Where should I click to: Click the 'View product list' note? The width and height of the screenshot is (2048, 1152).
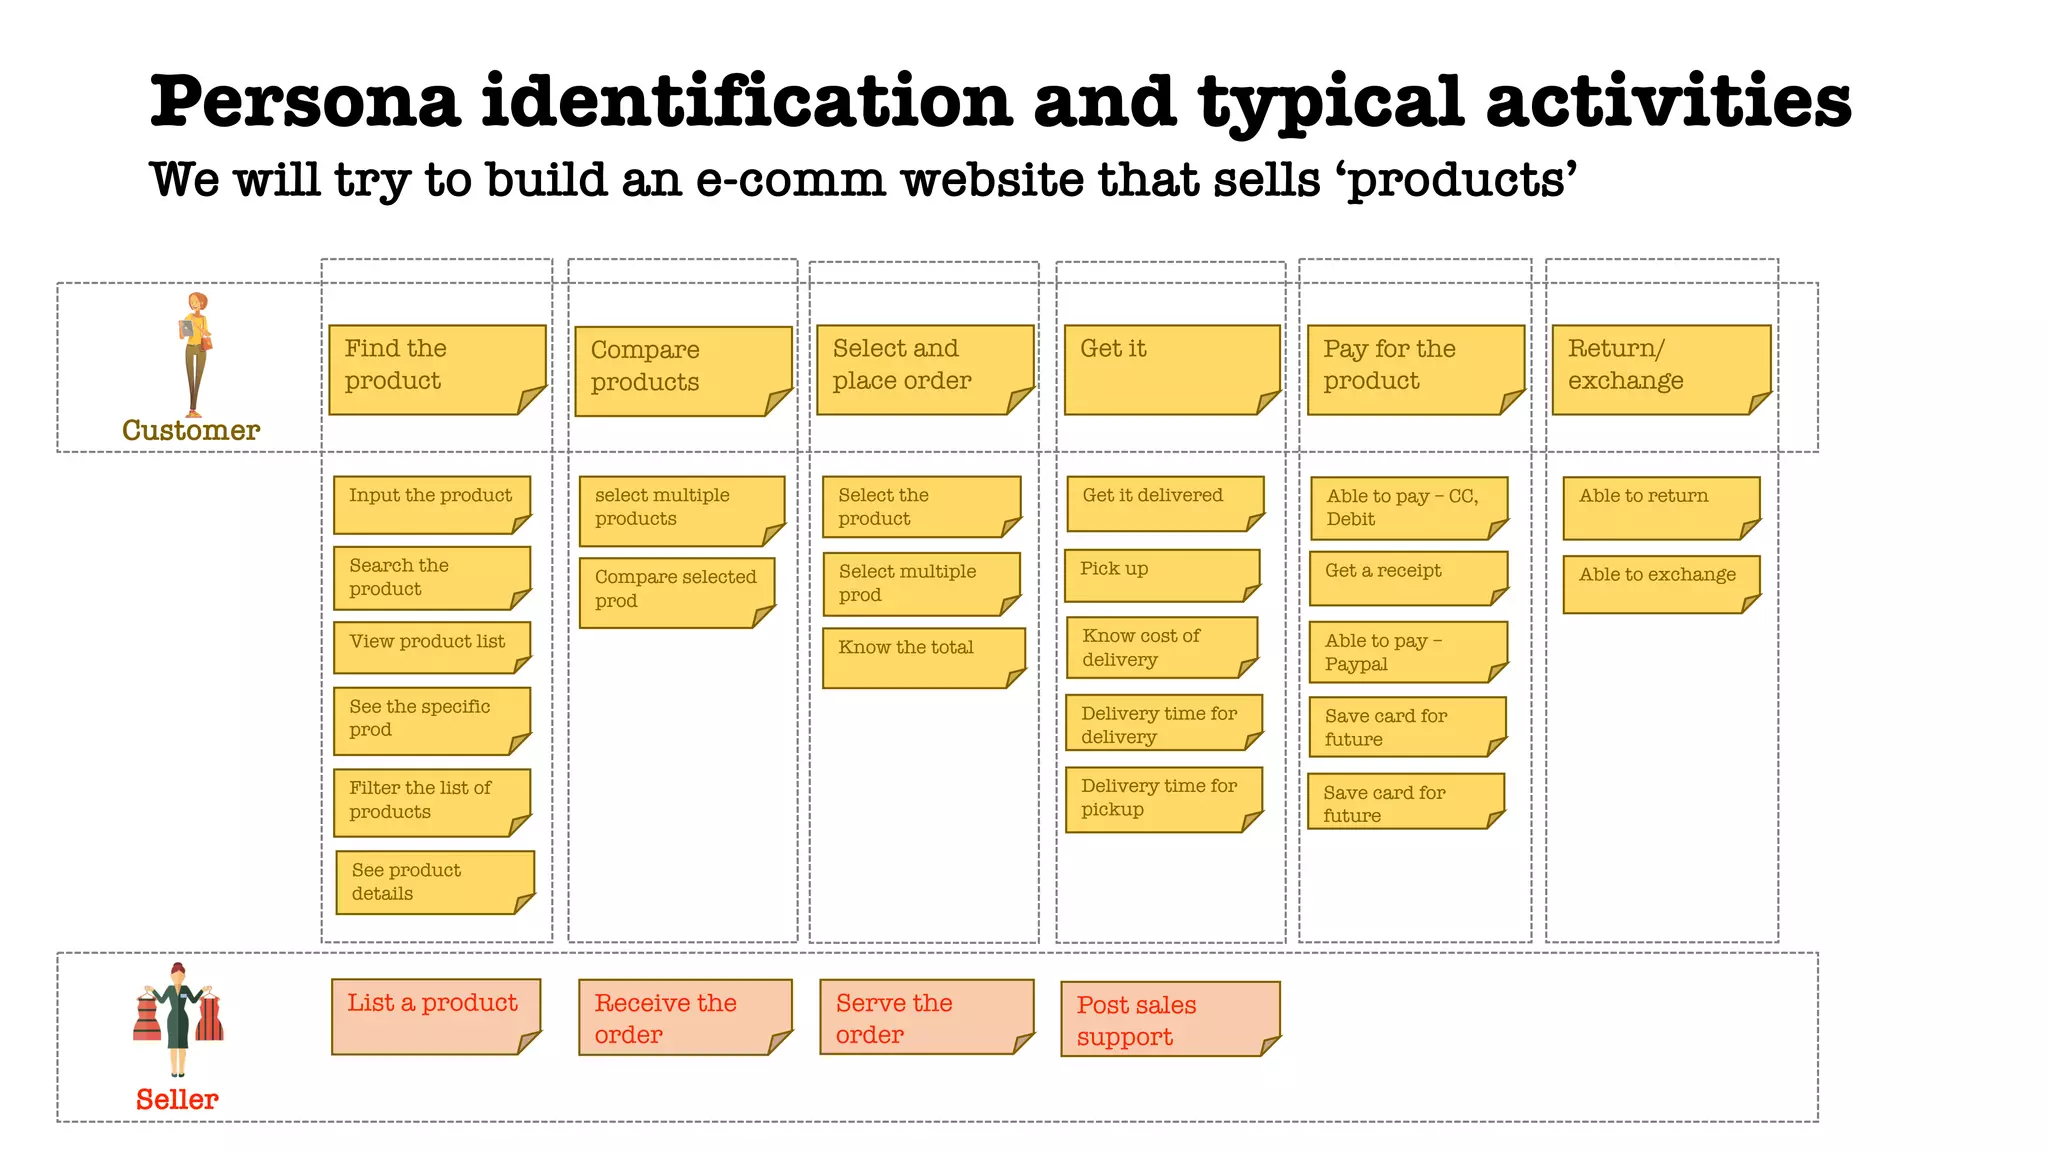[431, 647]
